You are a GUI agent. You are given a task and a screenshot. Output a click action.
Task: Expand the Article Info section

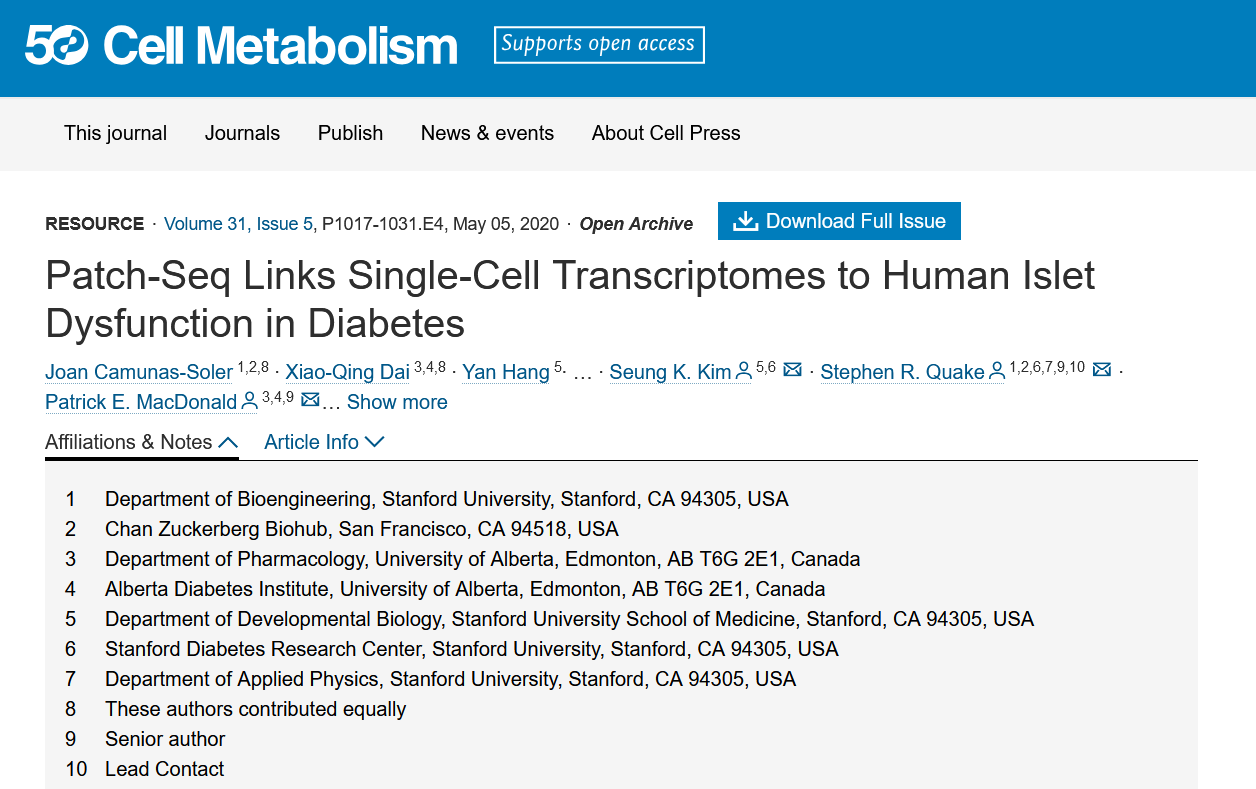tap(324, 442)
